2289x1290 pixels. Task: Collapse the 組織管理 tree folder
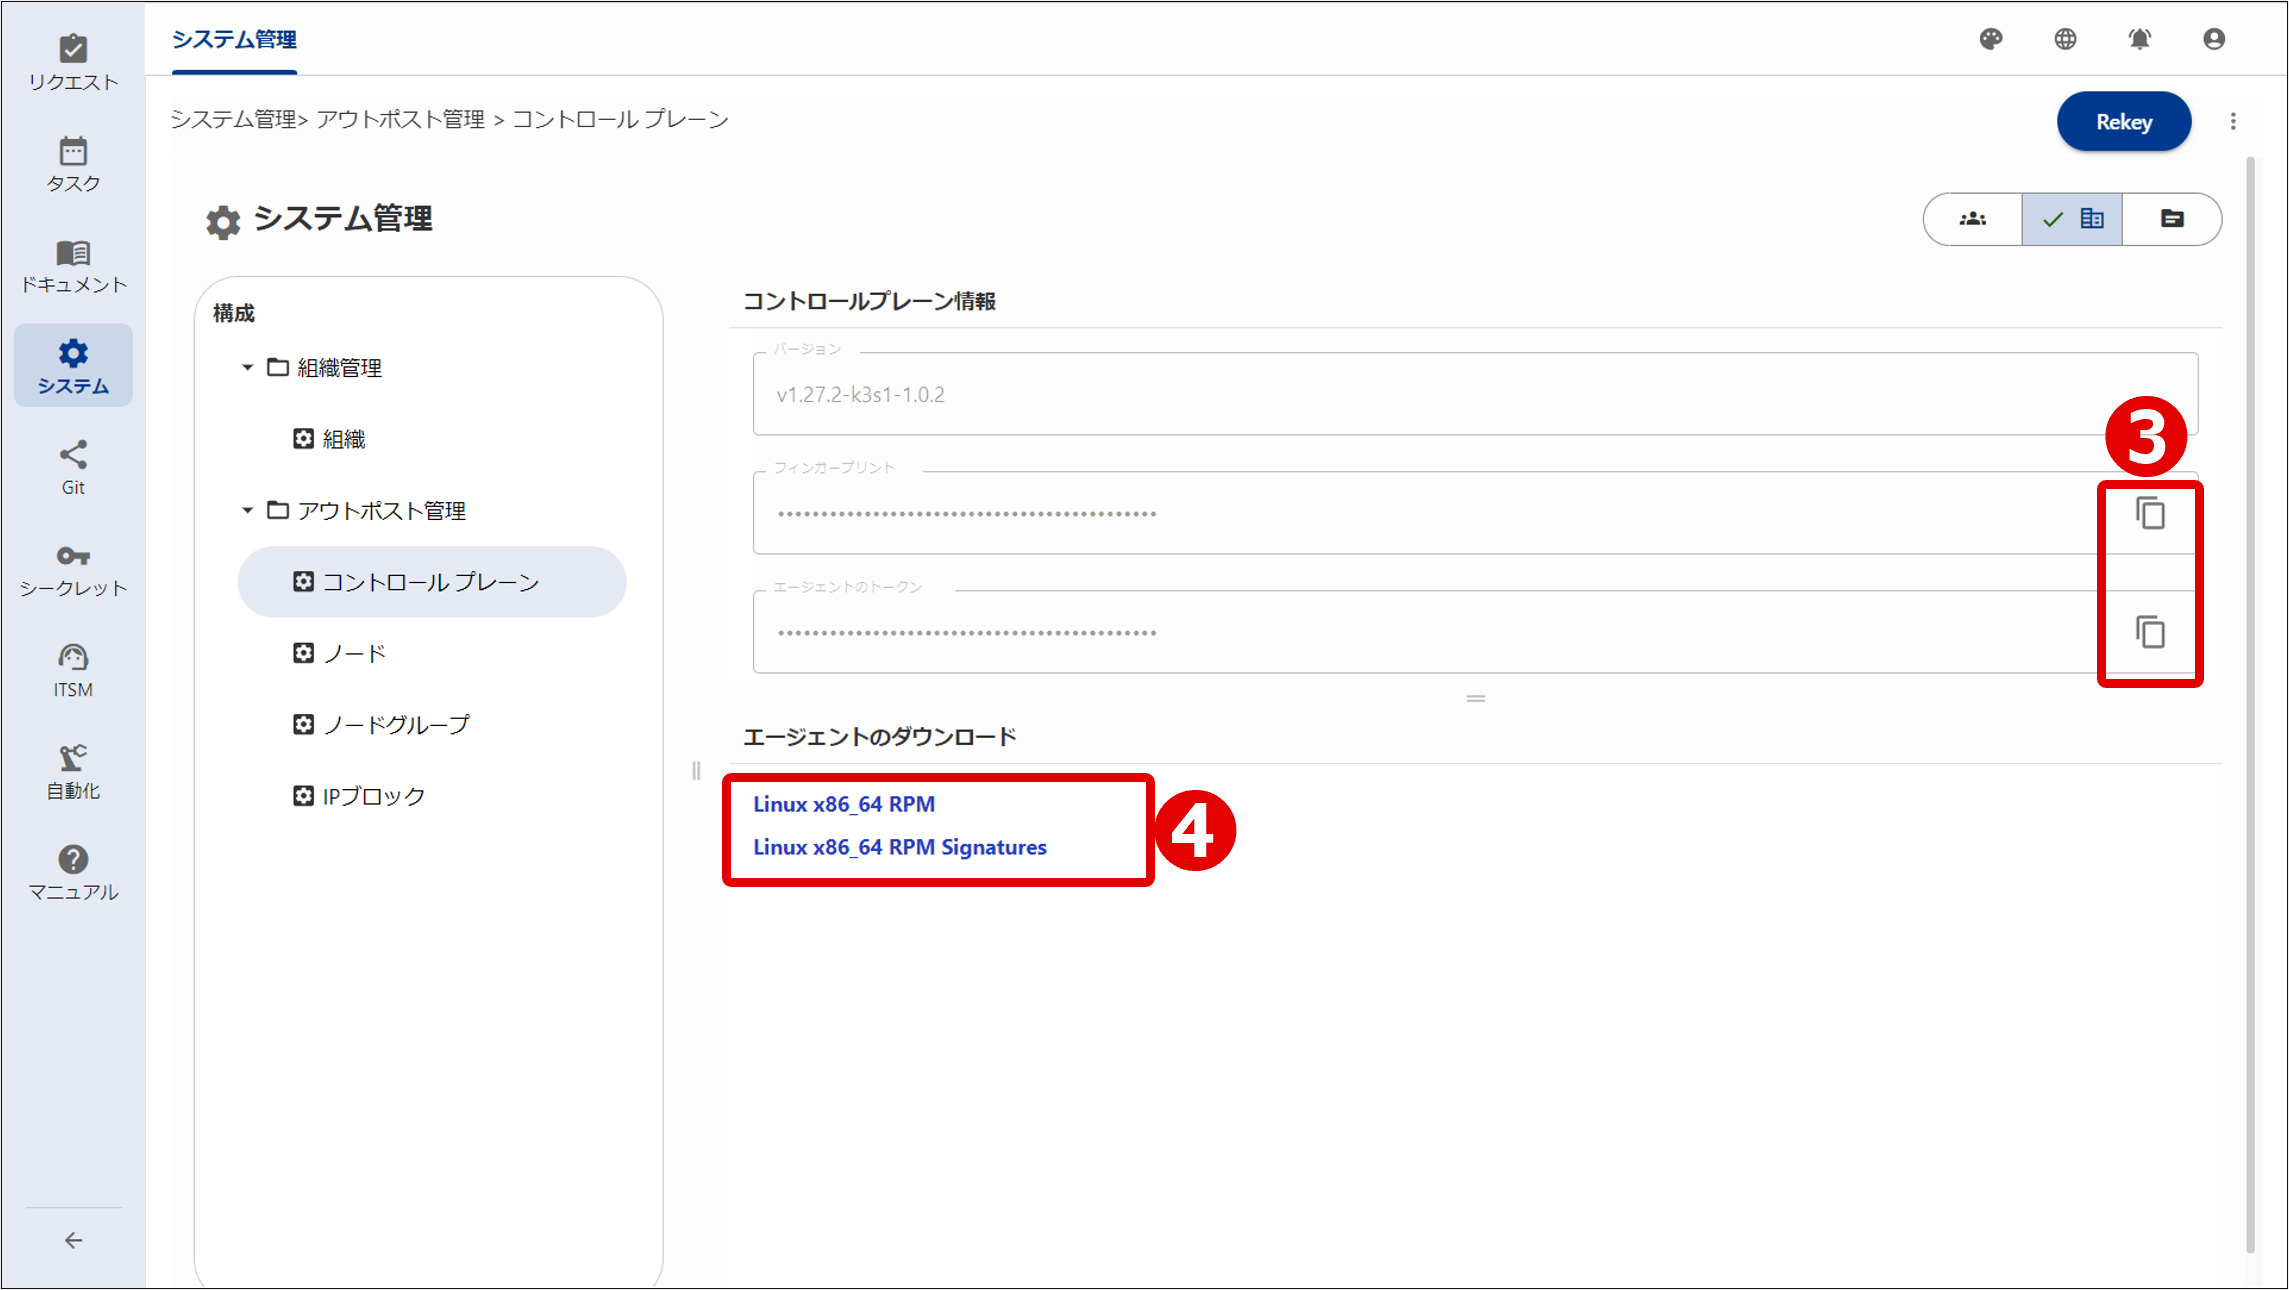click(x=247, y=368)
